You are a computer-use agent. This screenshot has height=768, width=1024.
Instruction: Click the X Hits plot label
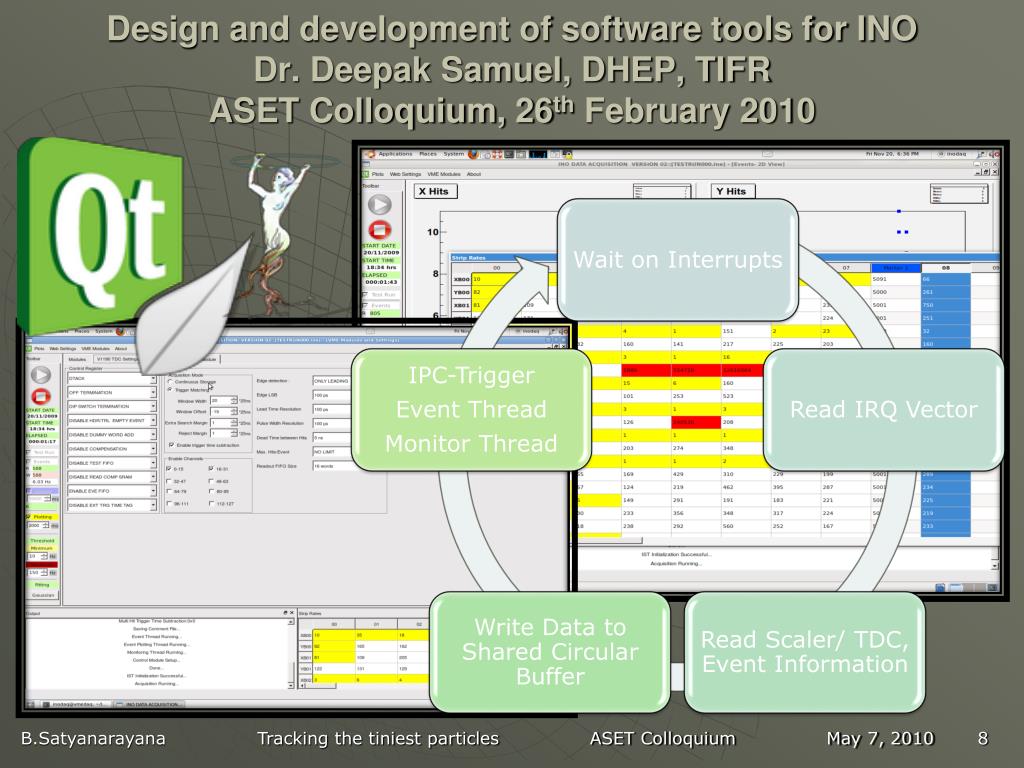click(435, 191)
